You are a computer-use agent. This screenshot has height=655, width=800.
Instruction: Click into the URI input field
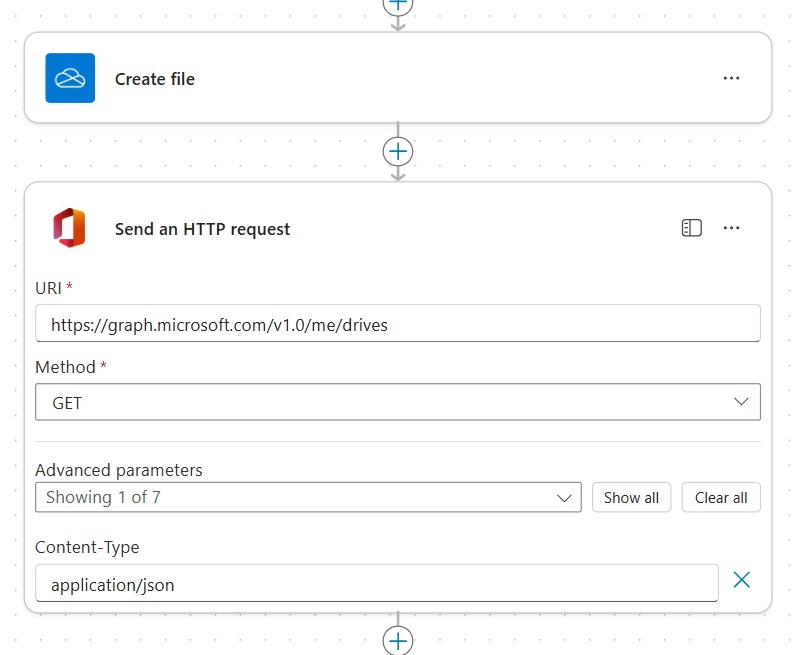click(x=397, y=324)
